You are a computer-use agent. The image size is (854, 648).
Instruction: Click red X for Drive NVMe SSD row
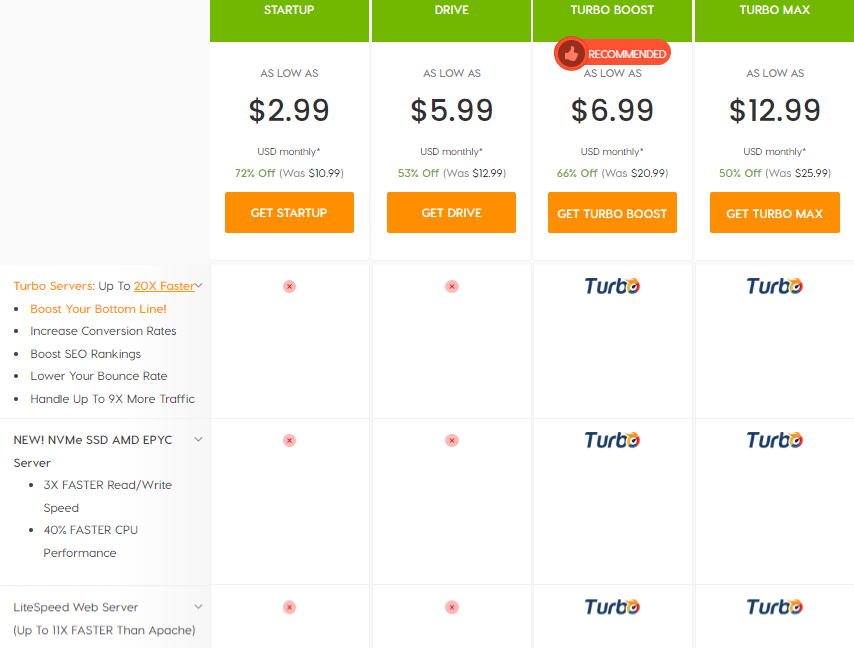tap(452, 441)
